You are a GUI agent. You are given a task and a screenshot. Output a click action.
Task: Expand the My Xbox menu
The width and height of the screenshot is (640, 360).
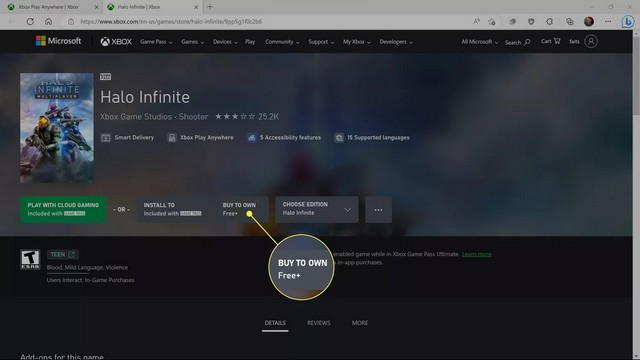tap(357, 42)
